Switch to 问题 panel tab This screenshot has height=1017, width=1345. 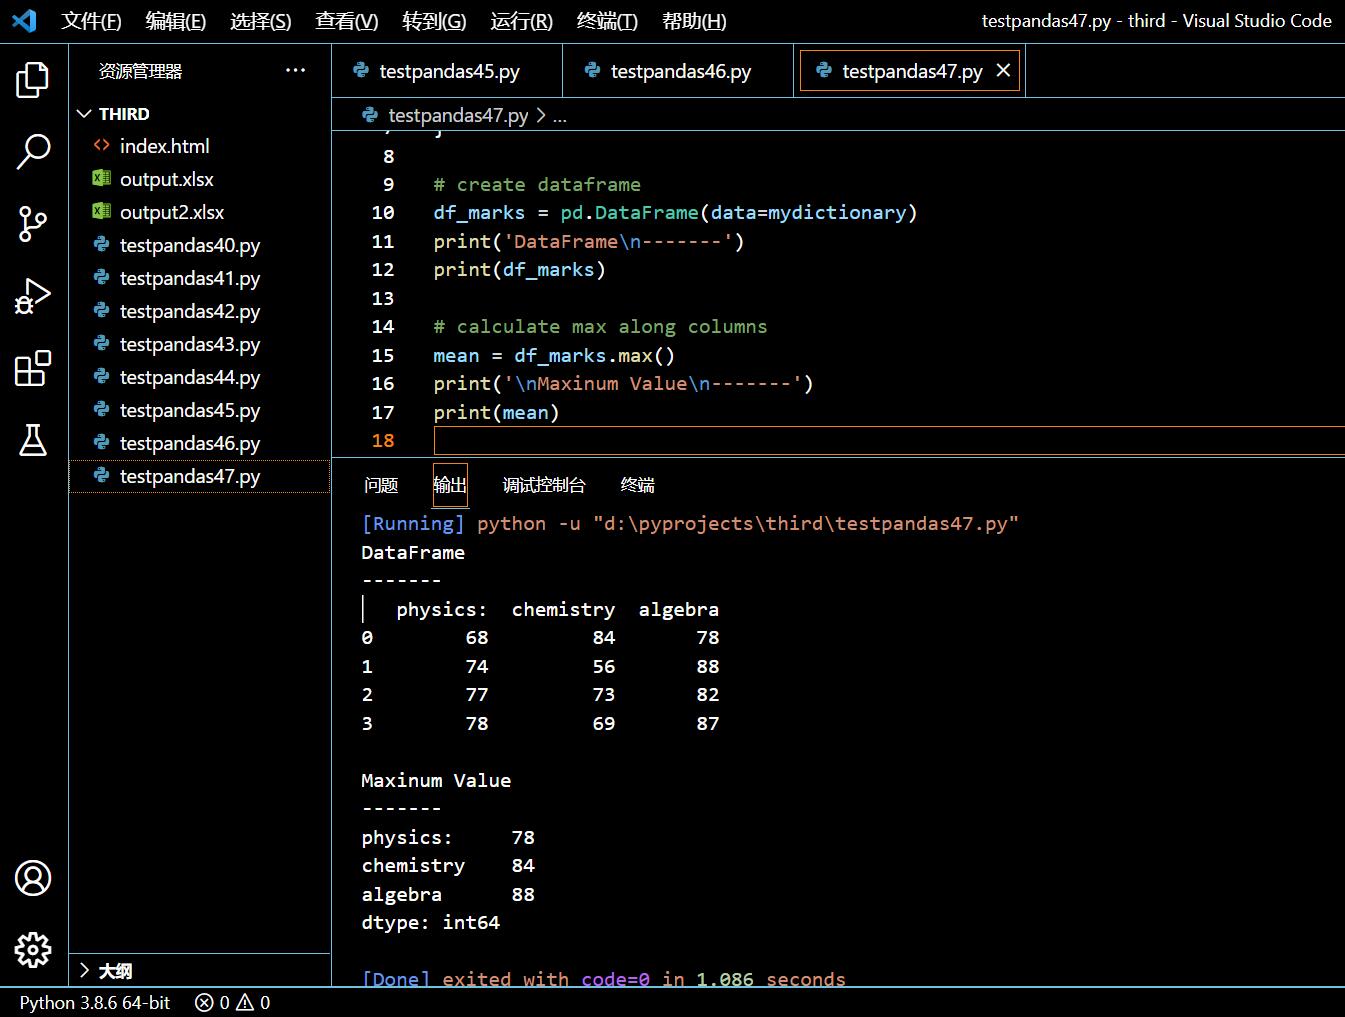(381, 485)
